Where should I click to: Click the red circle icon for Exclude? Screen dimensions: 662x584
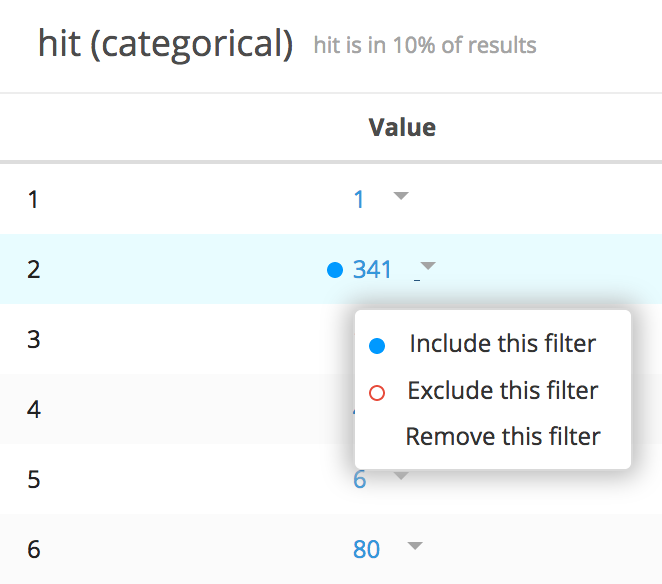pos(377,393)
